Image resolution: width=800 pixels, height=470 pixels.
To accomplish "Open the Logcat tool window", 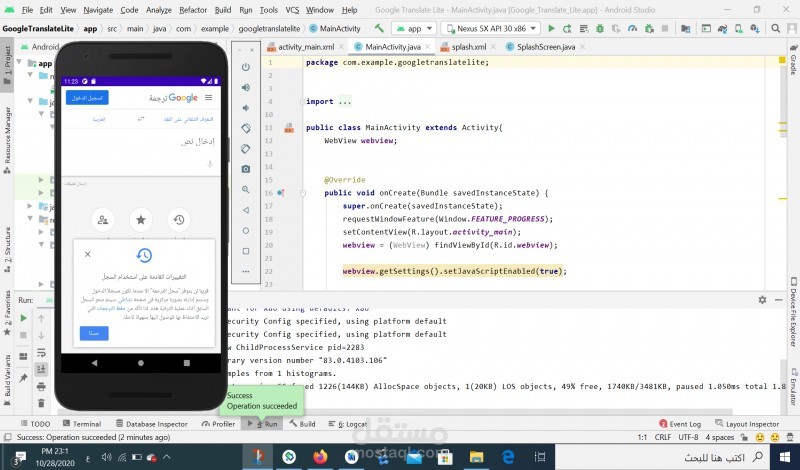I will pyautogui.click(x=347, y=424).
